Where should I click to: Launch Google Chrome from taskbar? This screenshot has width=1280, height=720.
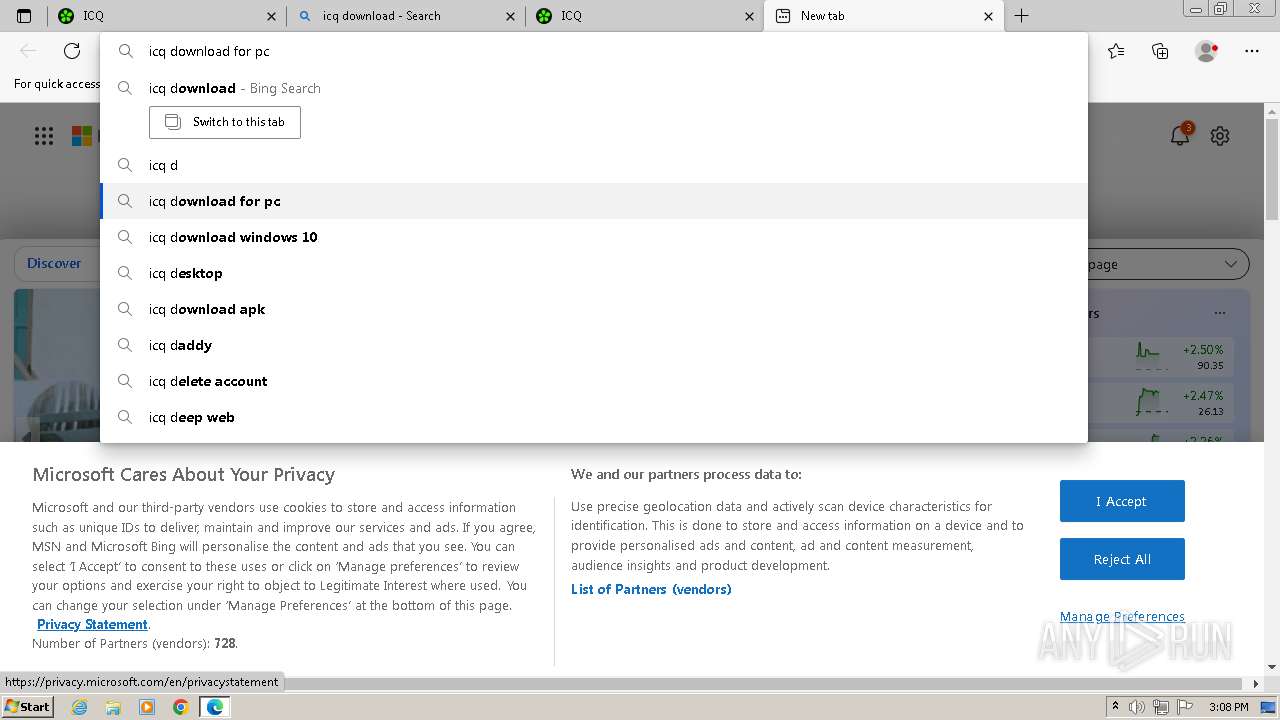pyautogui.click(x=180, y=707)
